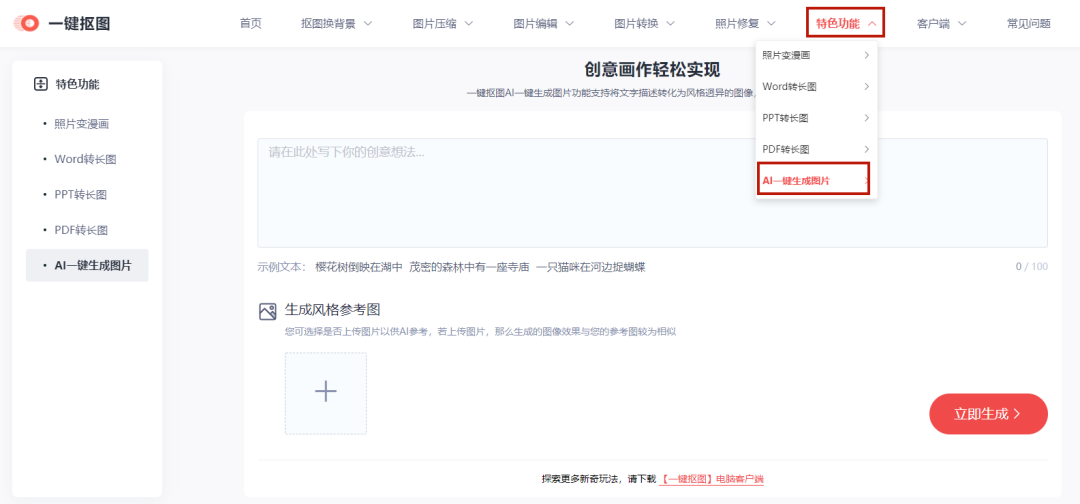The height and width of the screenshot is (504, 1080).
Task: Click the 生成风格参考图 picture icon
Action: pyautogui.click(x=267, y=311)
